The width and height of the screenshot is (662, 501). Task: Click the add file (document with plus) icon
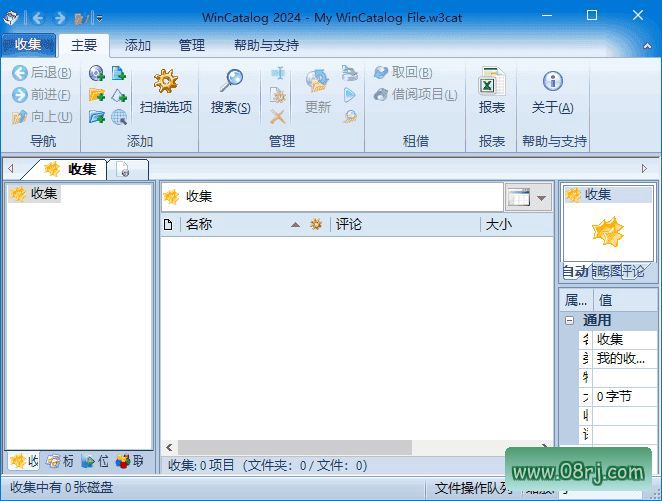coord(119,73)
